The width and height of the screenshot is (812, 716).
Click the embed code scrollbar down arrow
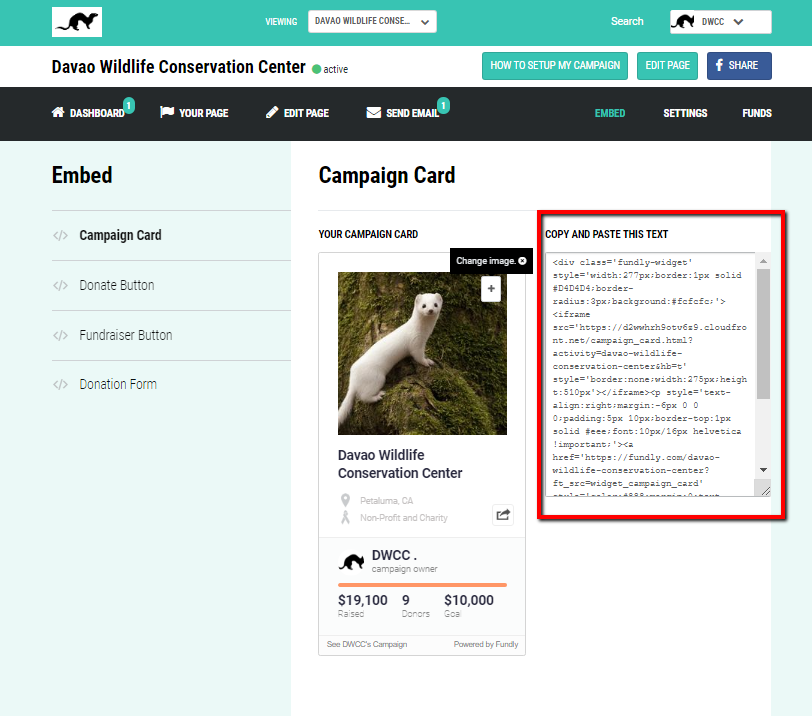tap(763, 470)
